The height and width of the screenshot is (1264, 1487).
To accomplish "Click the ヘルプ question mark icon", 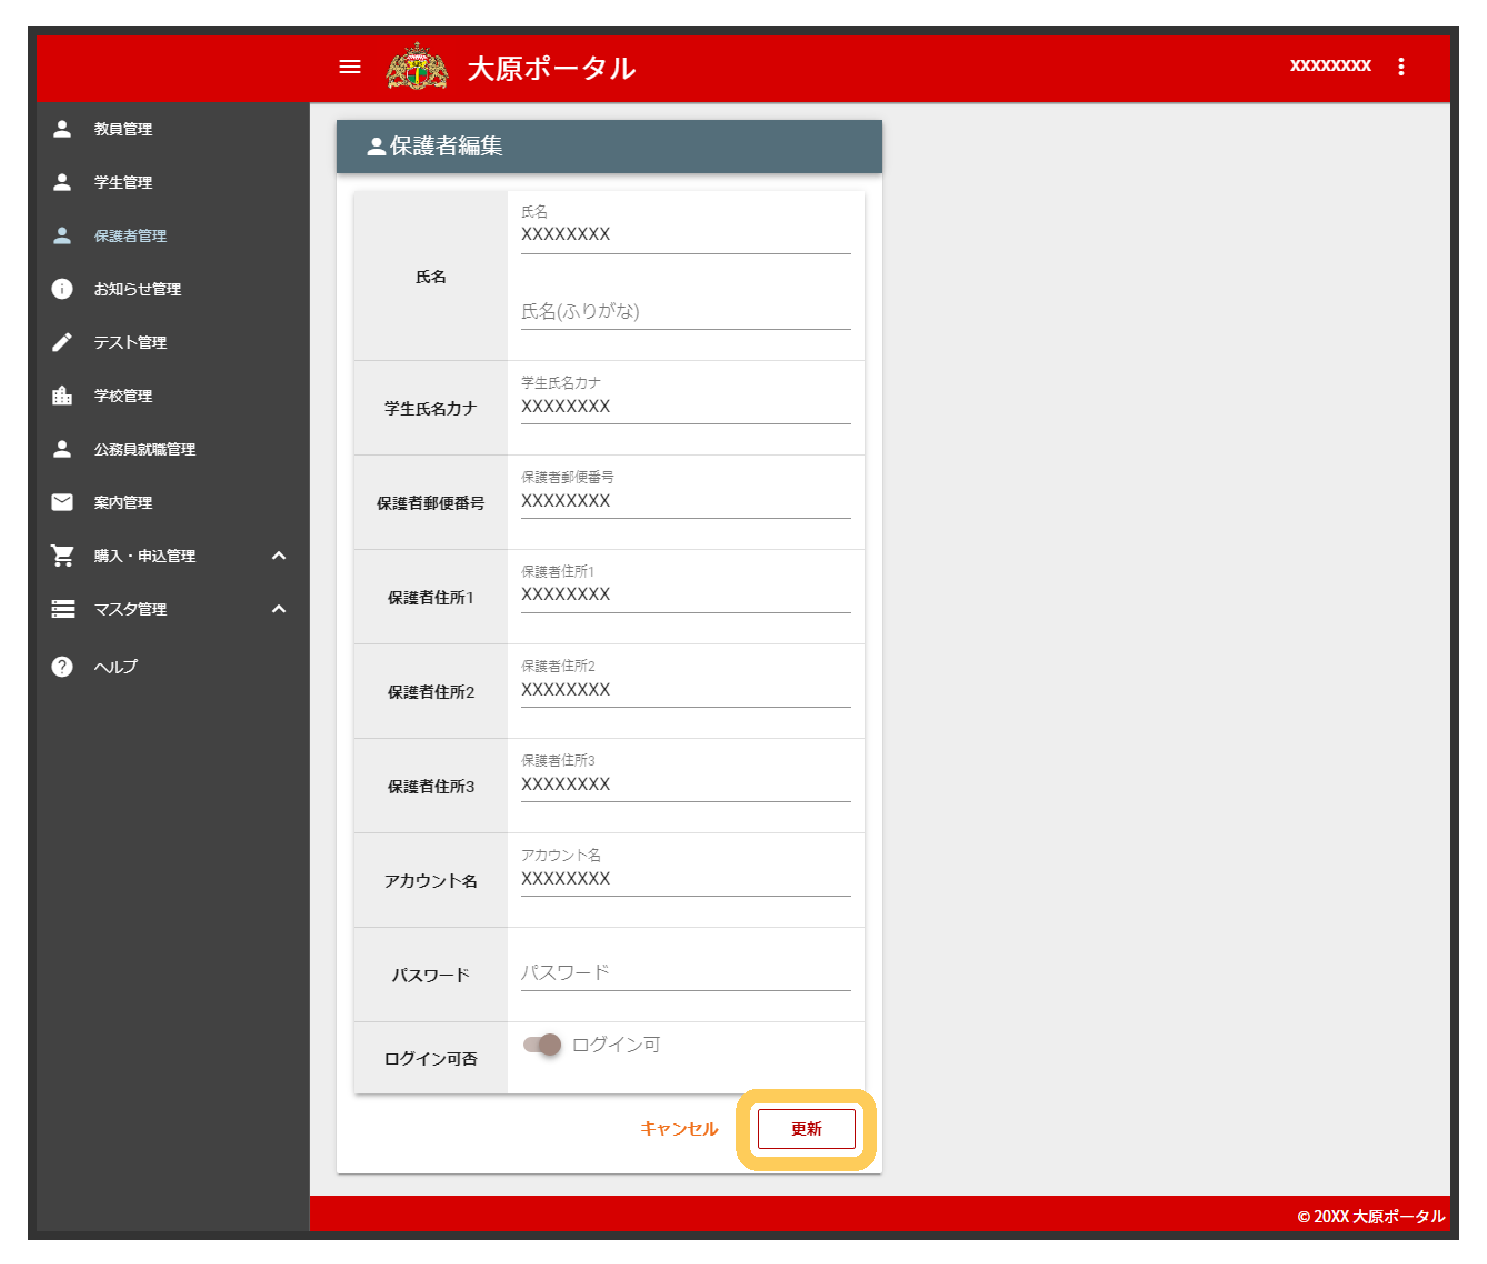I will point(62,667).
